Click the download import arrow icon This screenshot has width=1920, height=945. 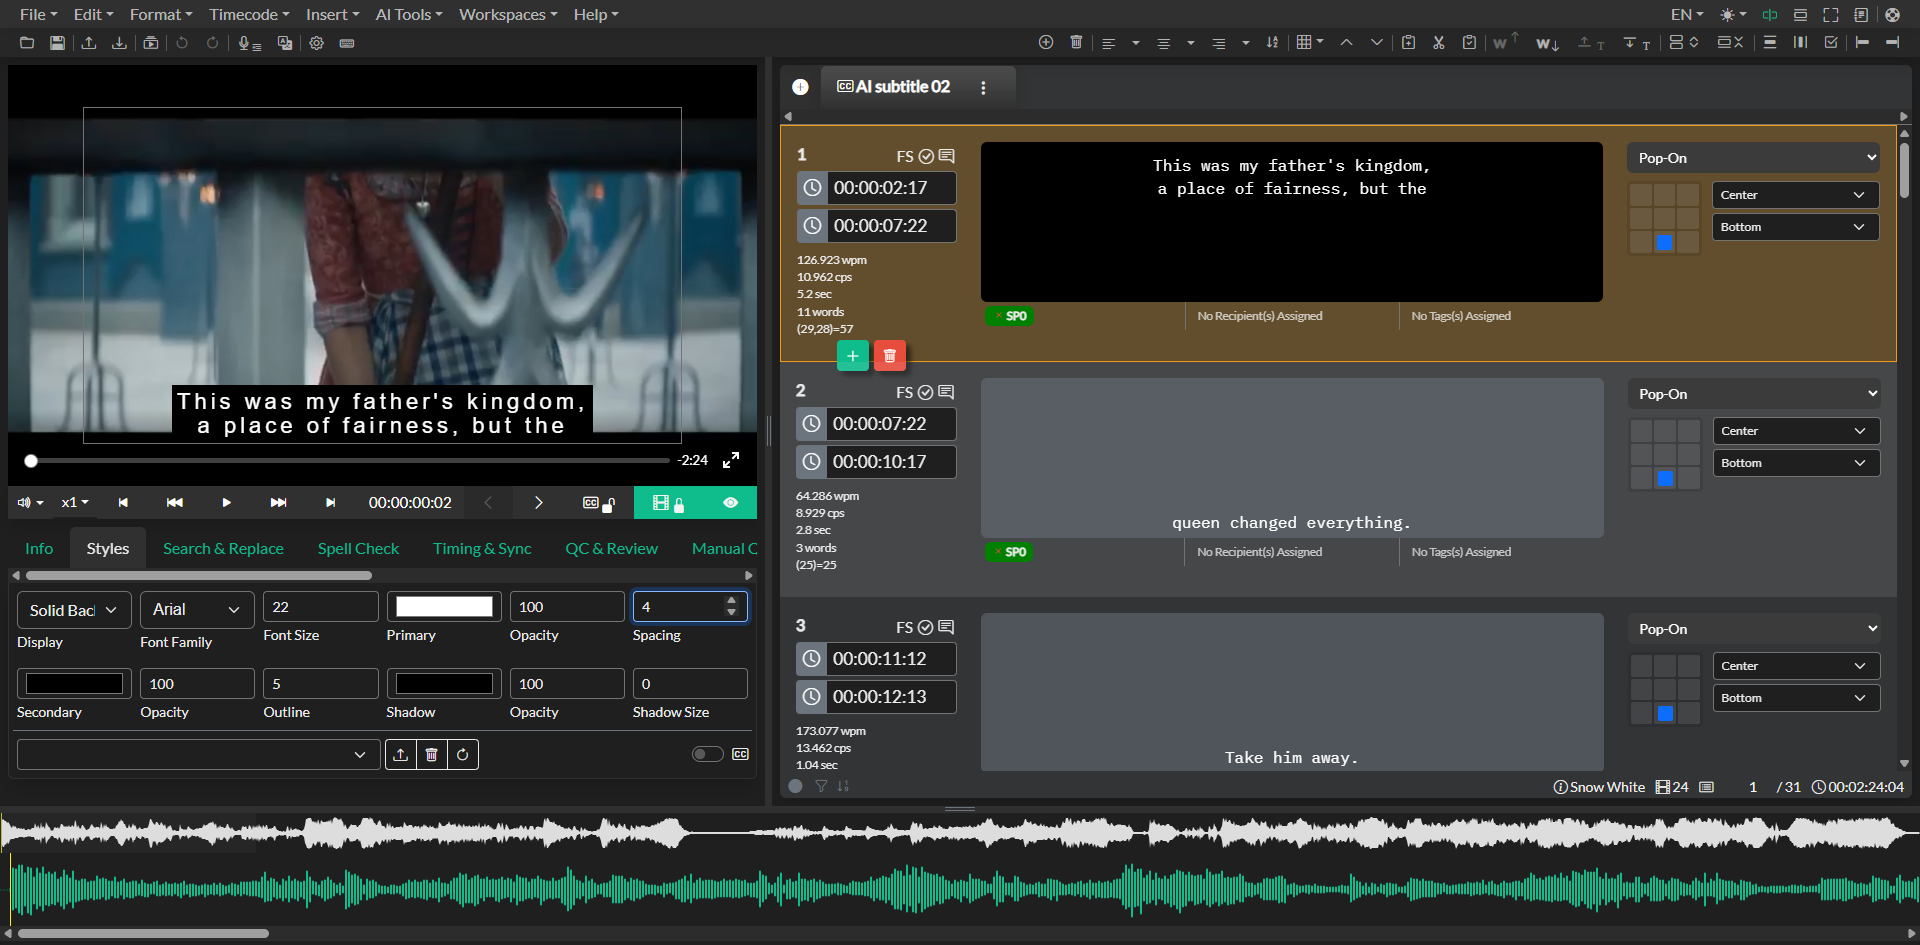pos(119,43)
